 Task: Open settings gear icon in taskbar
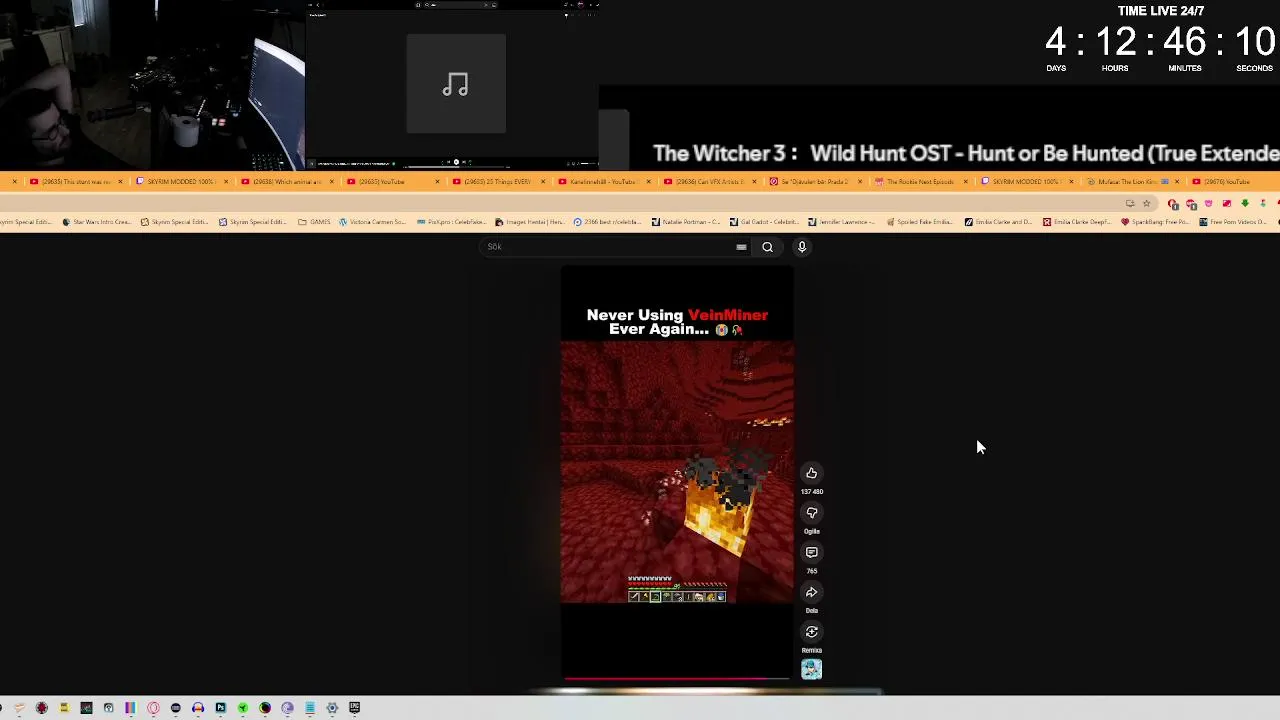332,708
